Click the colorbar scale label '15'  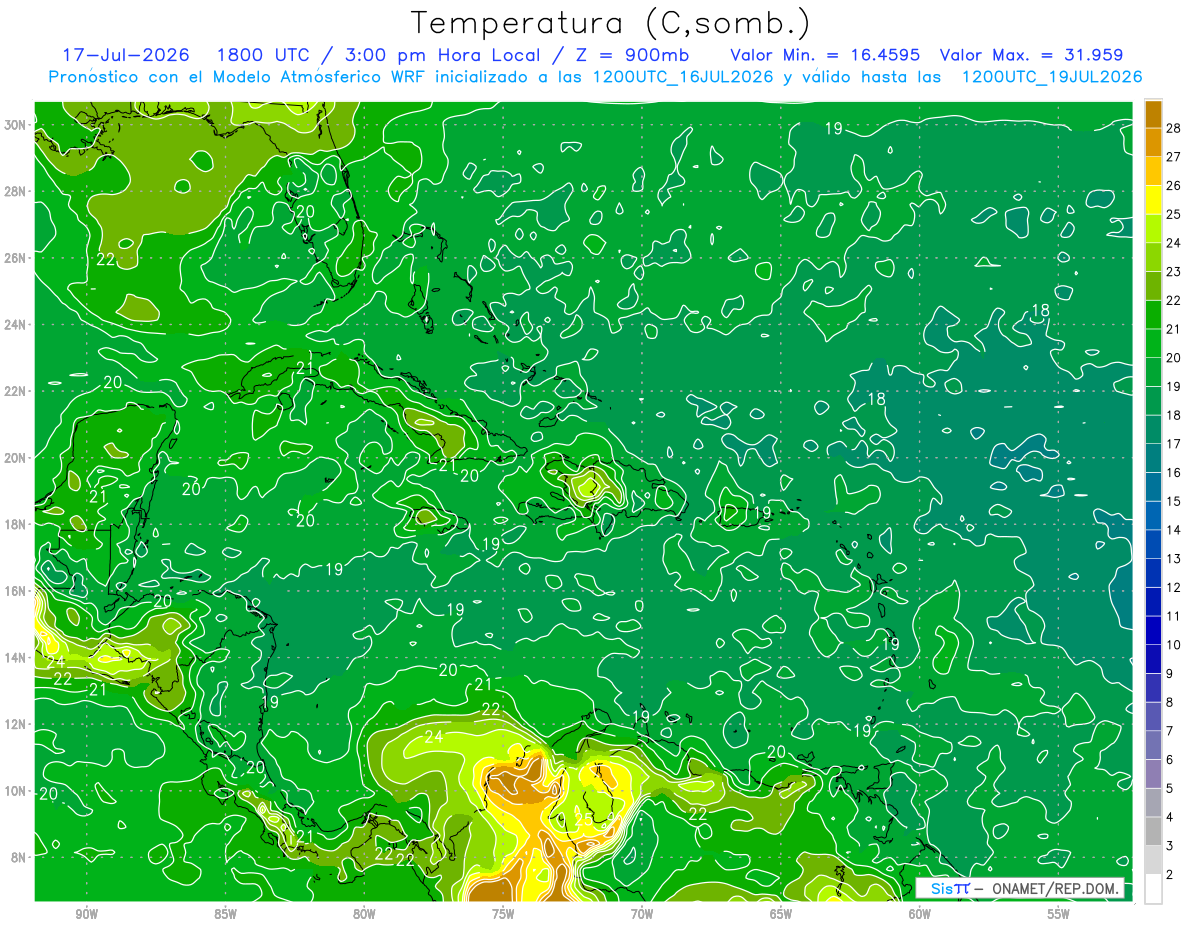pyautogui.click(x=1174, y=501)
